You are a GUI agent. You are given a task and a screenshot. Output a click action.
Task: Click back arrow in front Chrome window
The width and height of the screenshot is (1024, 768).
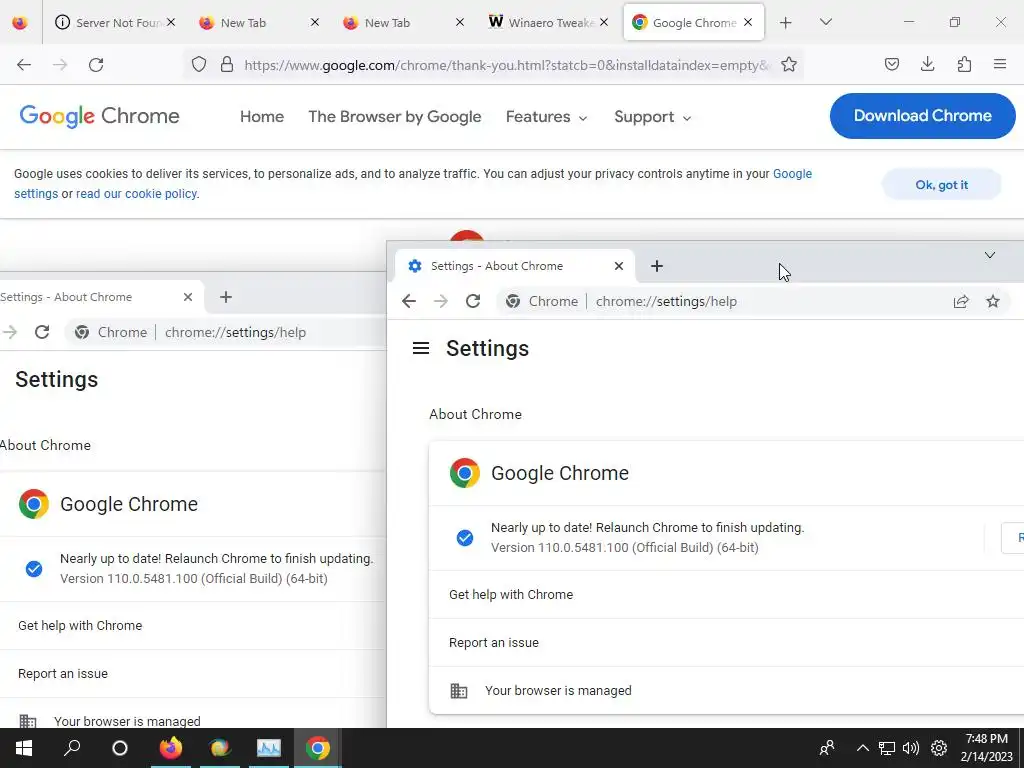click(409, 301)
